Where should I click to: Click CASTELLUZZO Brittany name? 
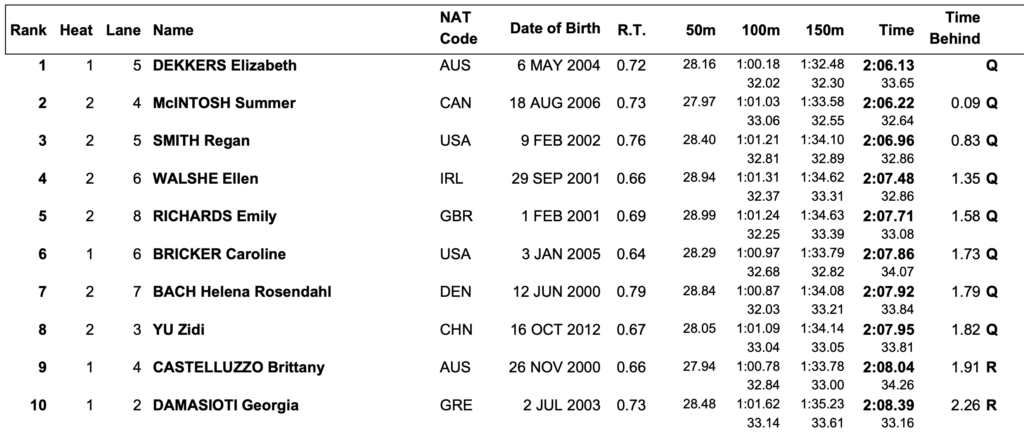(x=239, y=367)
